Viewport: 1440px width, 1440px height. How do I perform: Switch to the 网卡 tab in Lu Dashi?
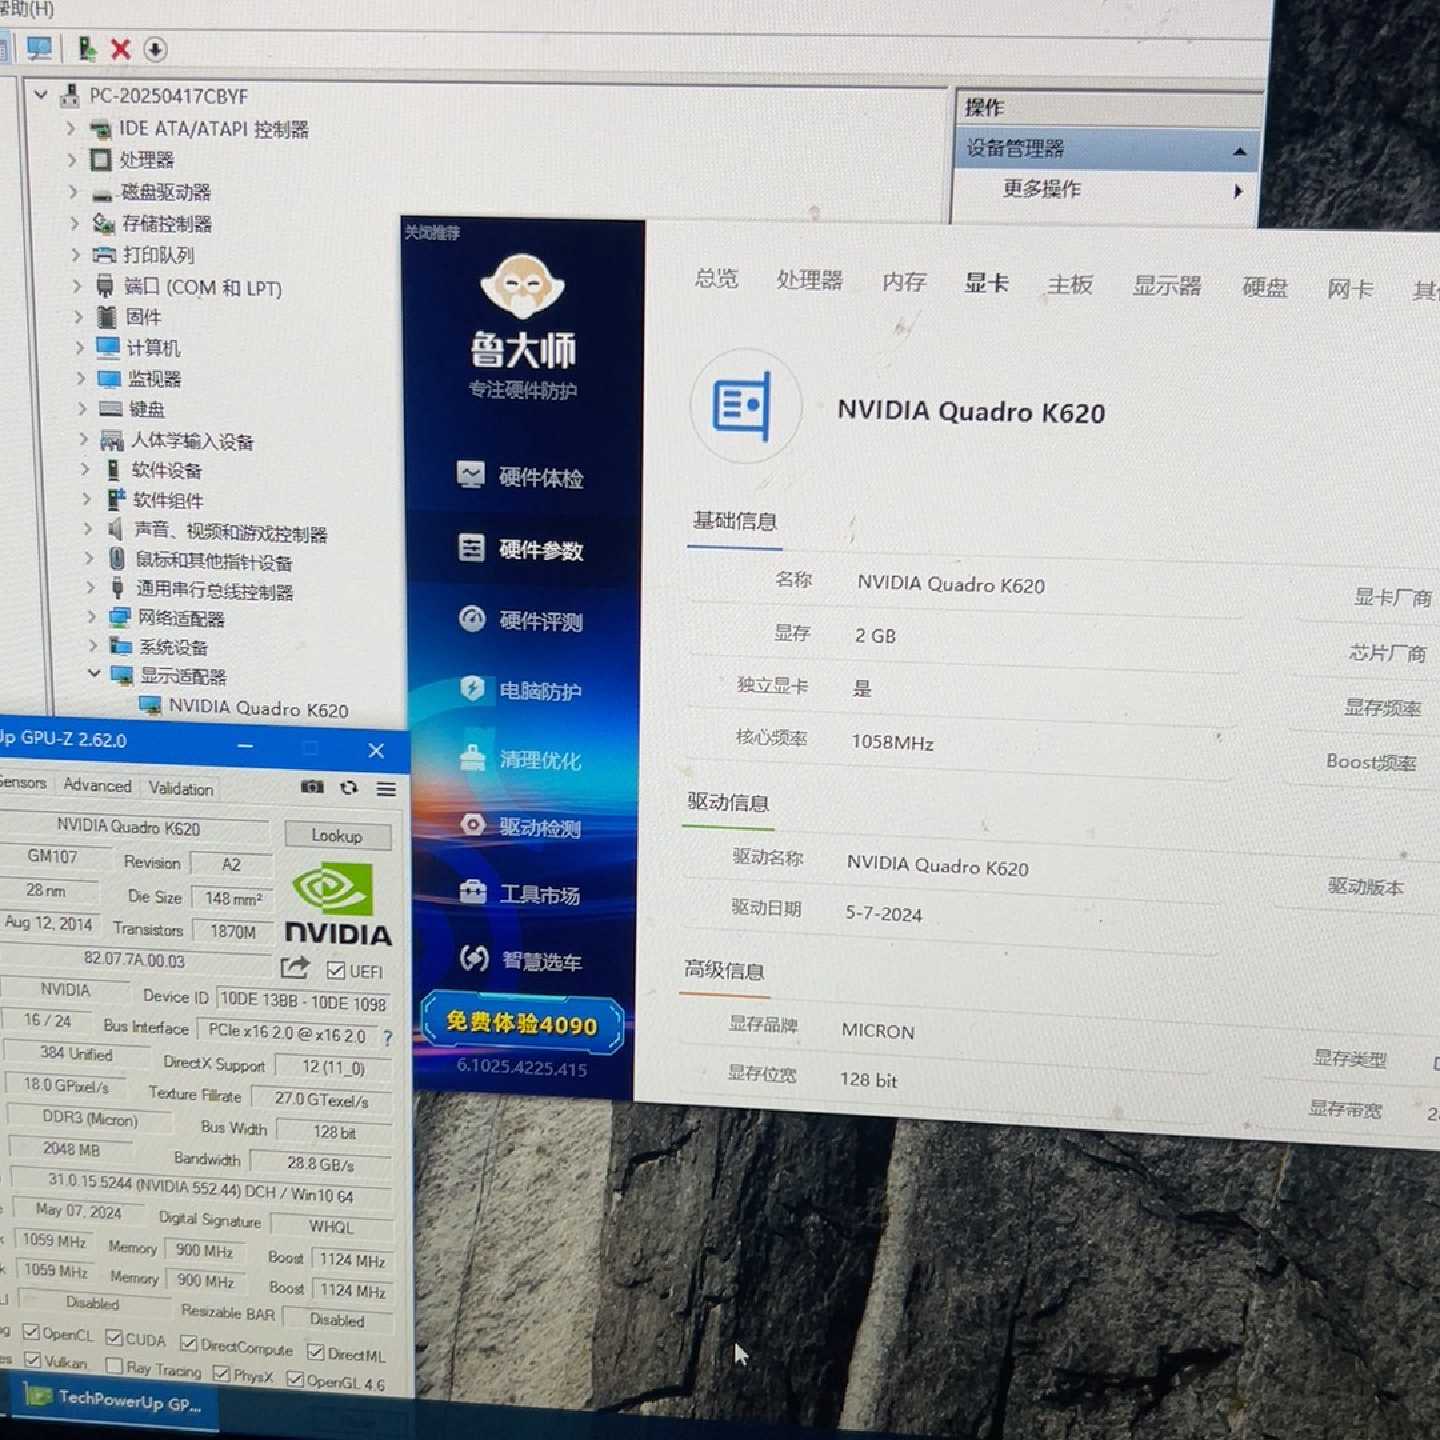[1350, 290]
